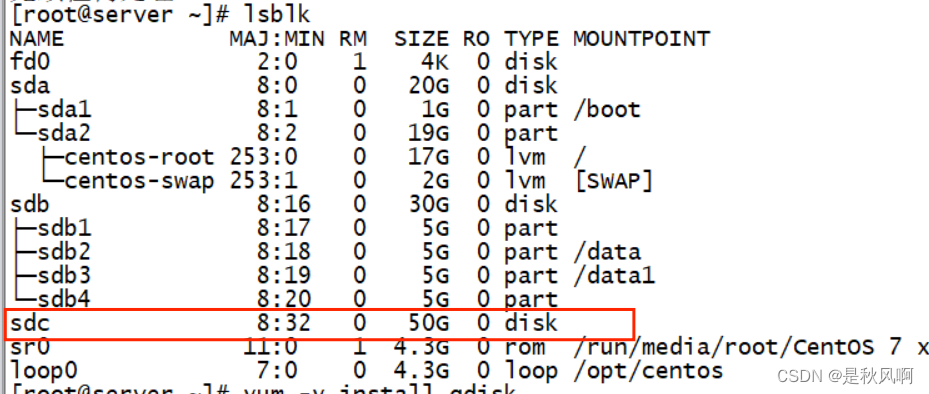Click the 2G size of centos-swap
Image resolution: width=929 pixels, height=394 pixels.
pyautogui.click(x=435, y=180)
